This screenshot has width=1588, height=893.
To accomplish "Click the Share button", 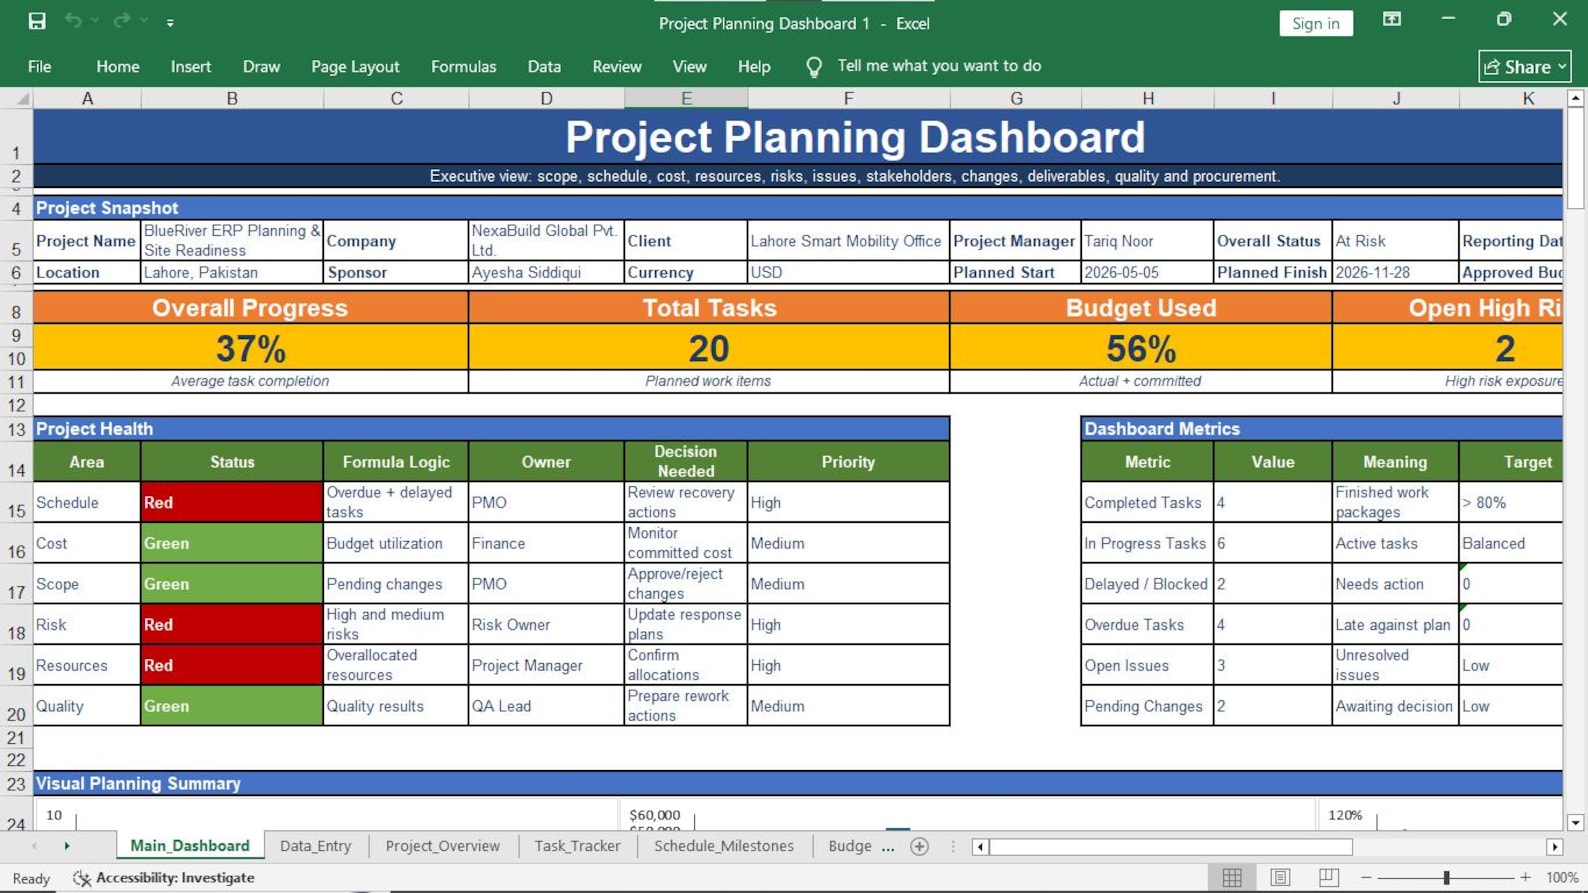I will coord(1524,66).
